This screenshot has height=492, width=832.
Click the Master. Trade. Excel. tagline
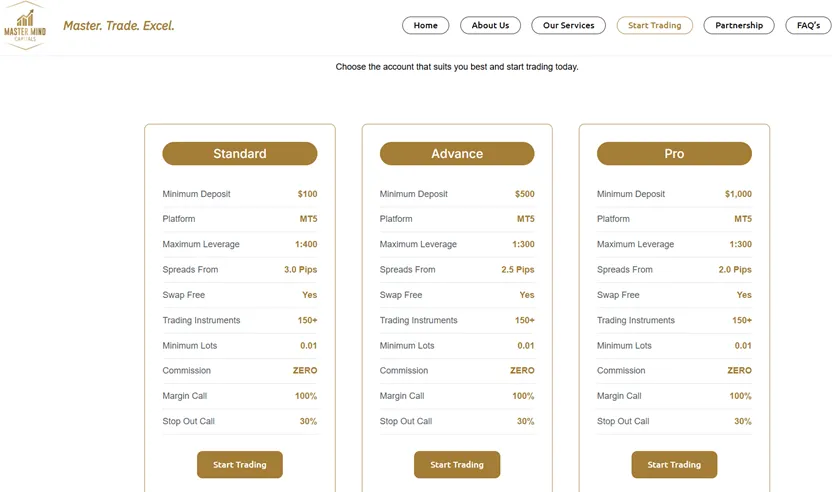pyautogui.click(x=119, y=25)
